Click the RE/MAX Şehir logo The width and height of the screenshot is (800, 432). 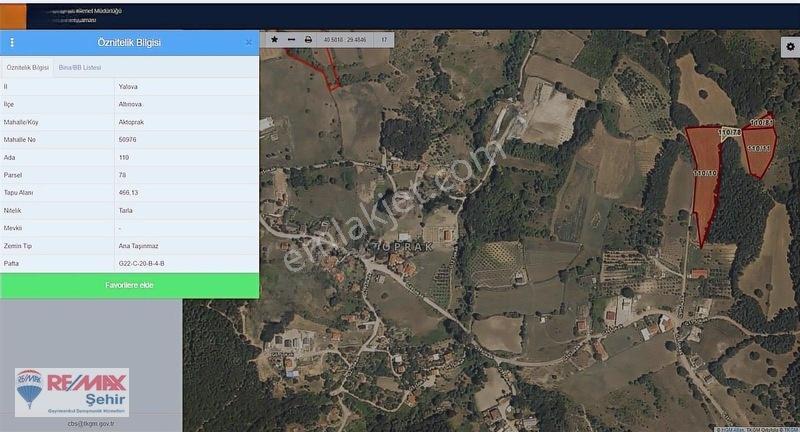pyautogui.click(x=72, y=392)
